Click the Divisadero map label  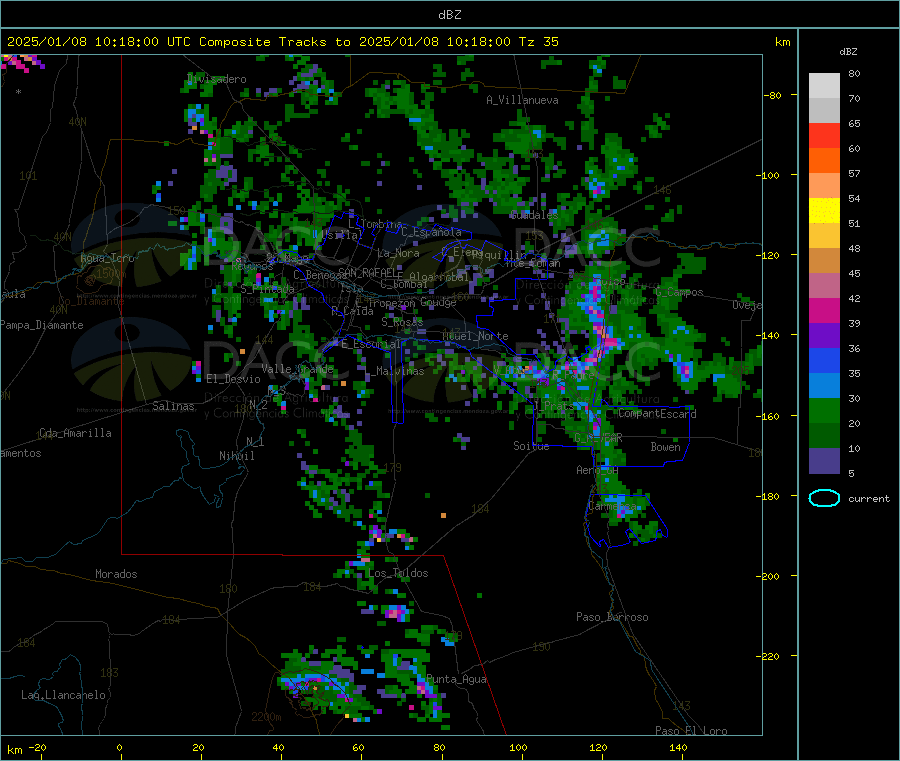[217, 79]
